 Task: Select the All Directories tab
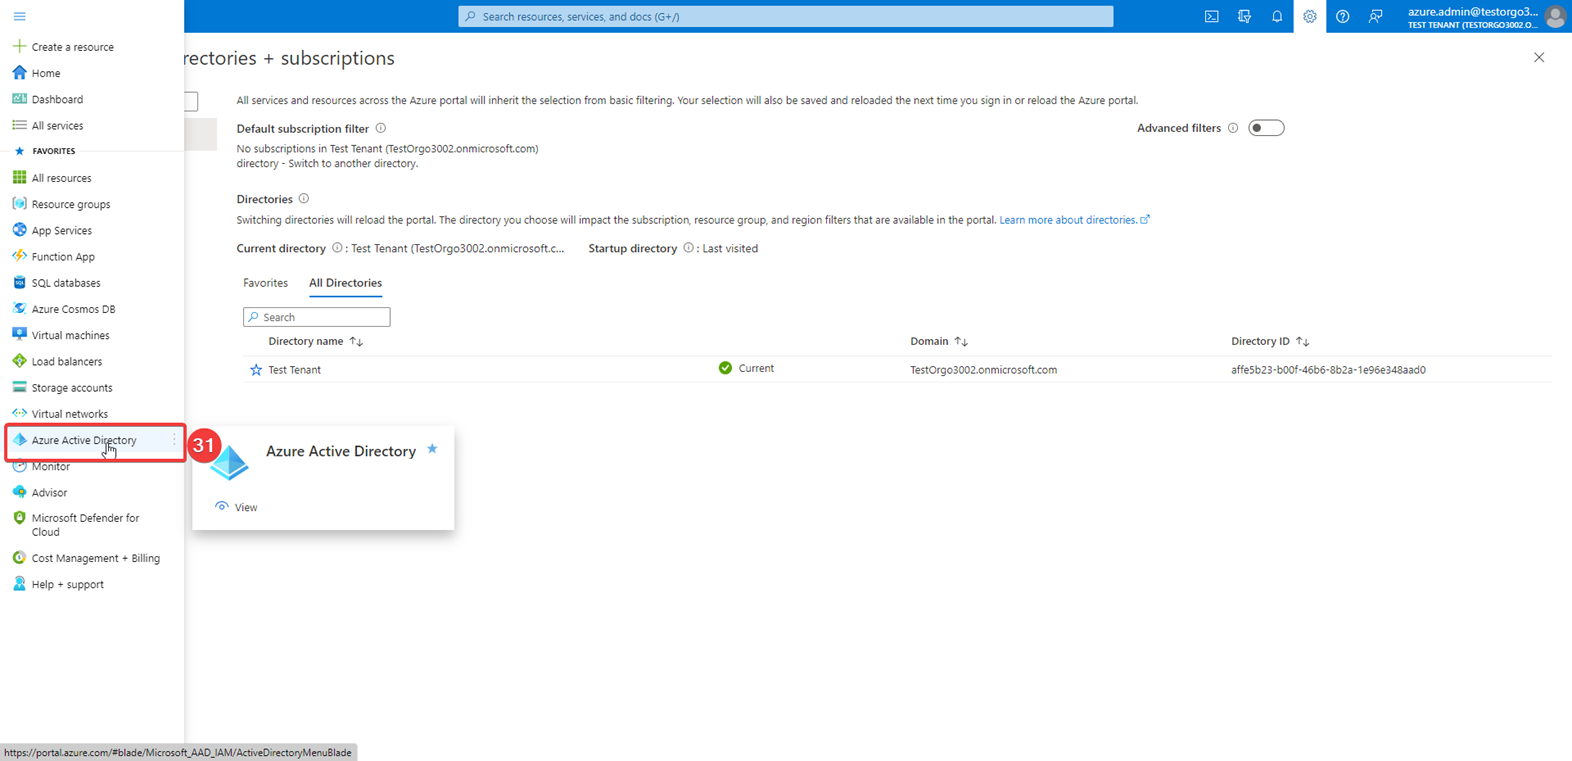345,283
